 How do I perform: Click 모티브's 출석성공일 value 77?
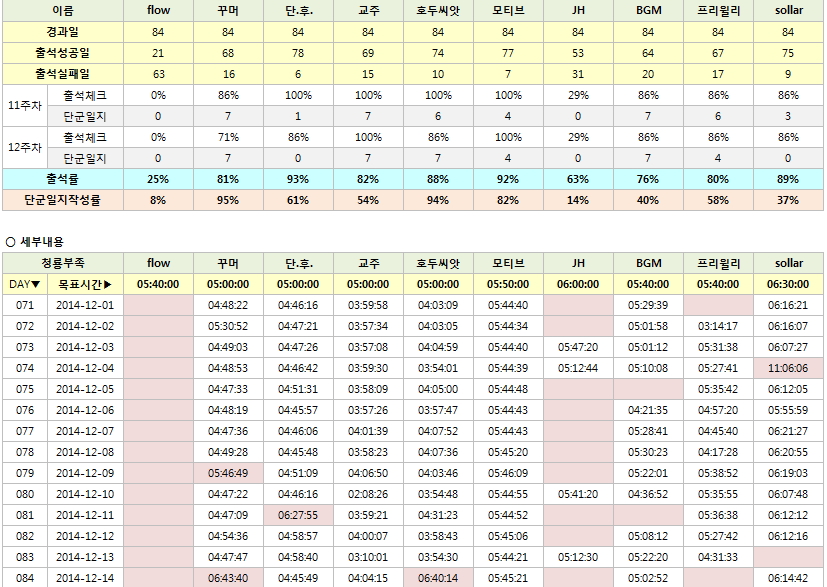508,53
